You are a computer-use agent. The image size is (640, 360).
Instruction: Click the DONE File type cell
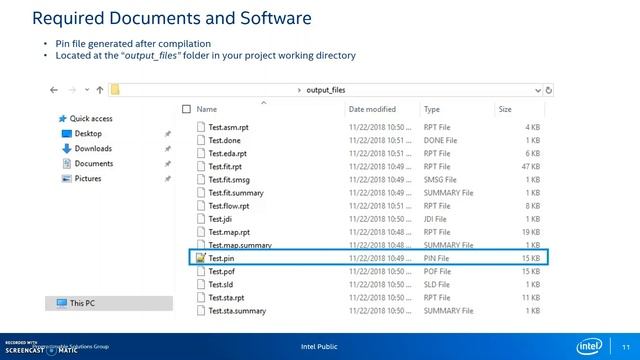(x=440, y=140)
